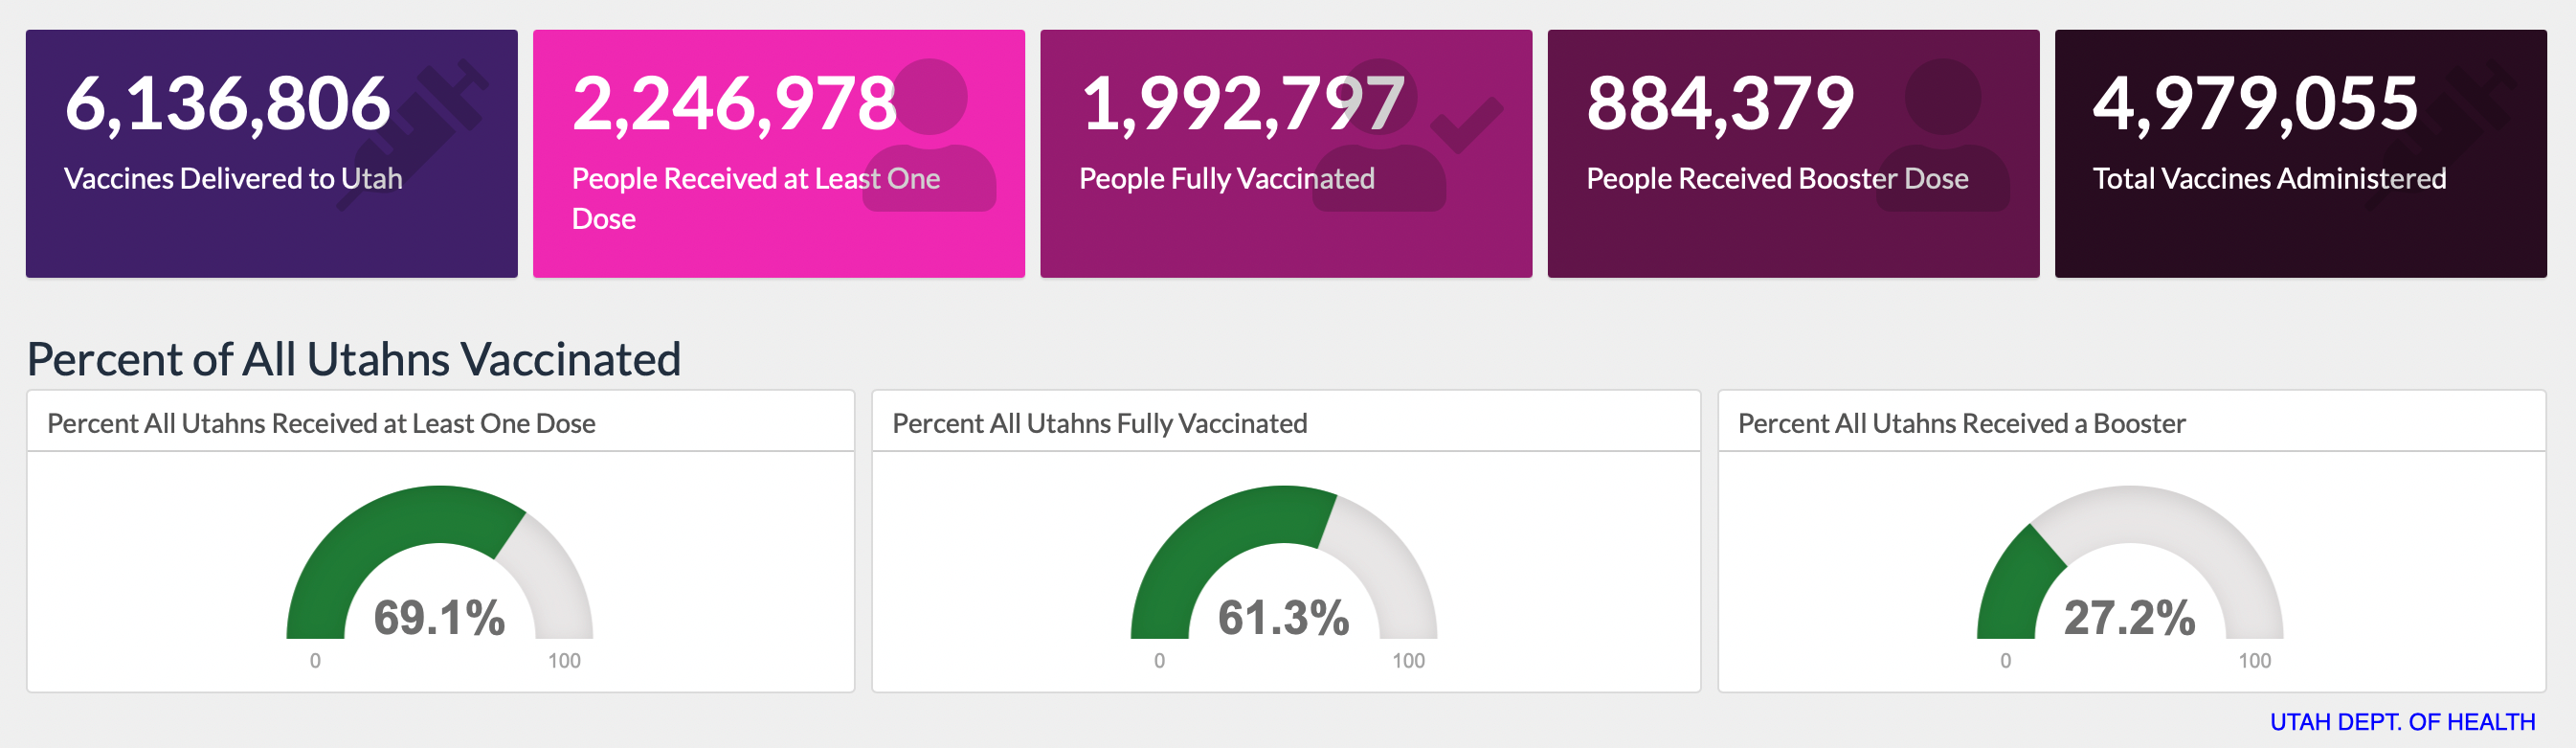Click the Percent All Utahns Received a Booster header
The width and height of the screenshot is (2576, 748).
1961,424
